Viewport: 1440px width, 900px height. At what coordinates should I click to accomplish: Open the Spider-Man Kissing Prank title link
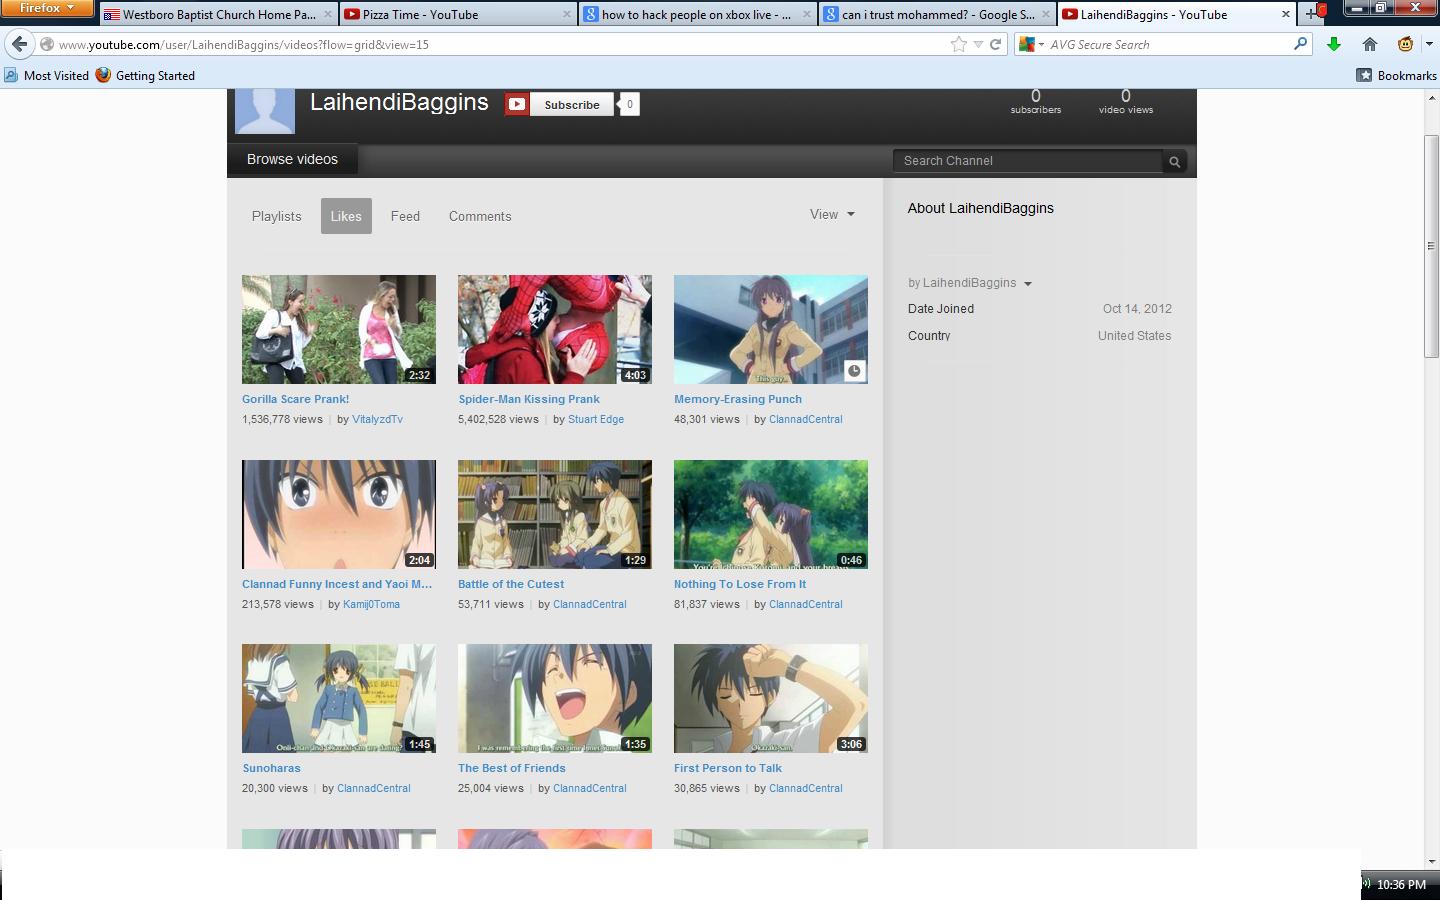(529, 399)
